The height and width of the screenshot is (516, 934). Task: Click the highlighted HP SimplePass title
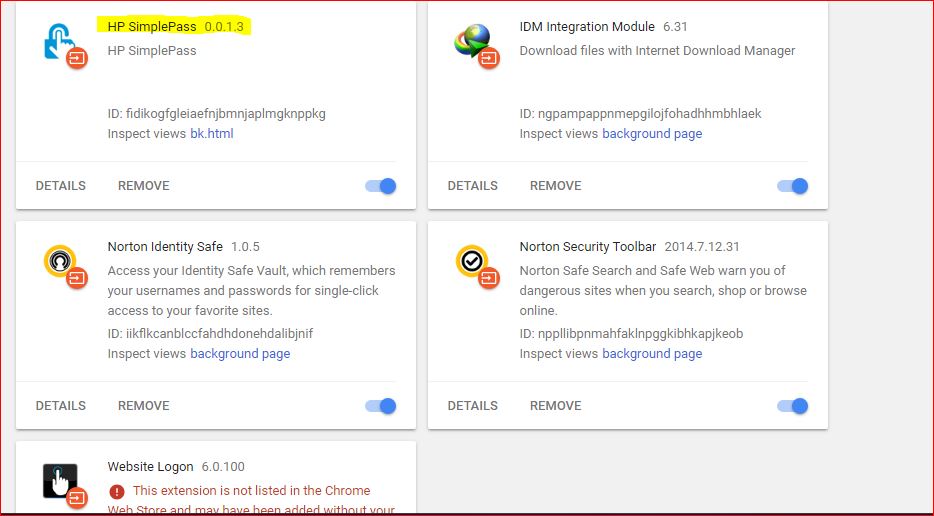point(152,27)
